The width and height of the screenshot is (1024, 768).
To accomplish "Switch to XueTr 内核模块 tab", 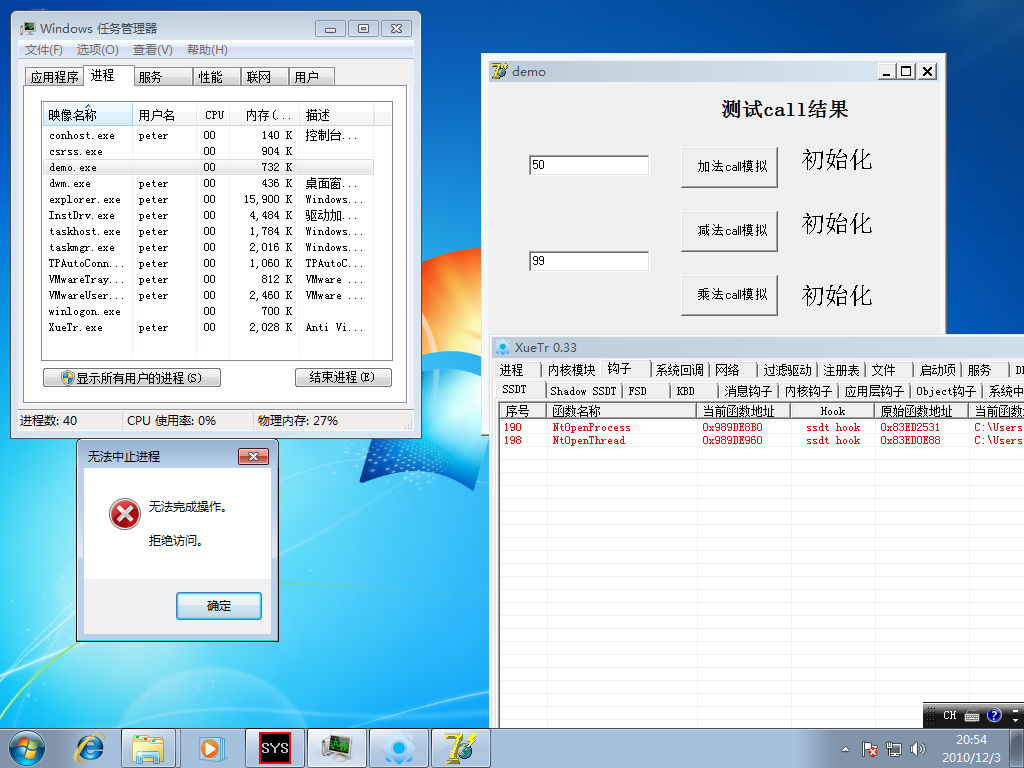I will [571, 370].
